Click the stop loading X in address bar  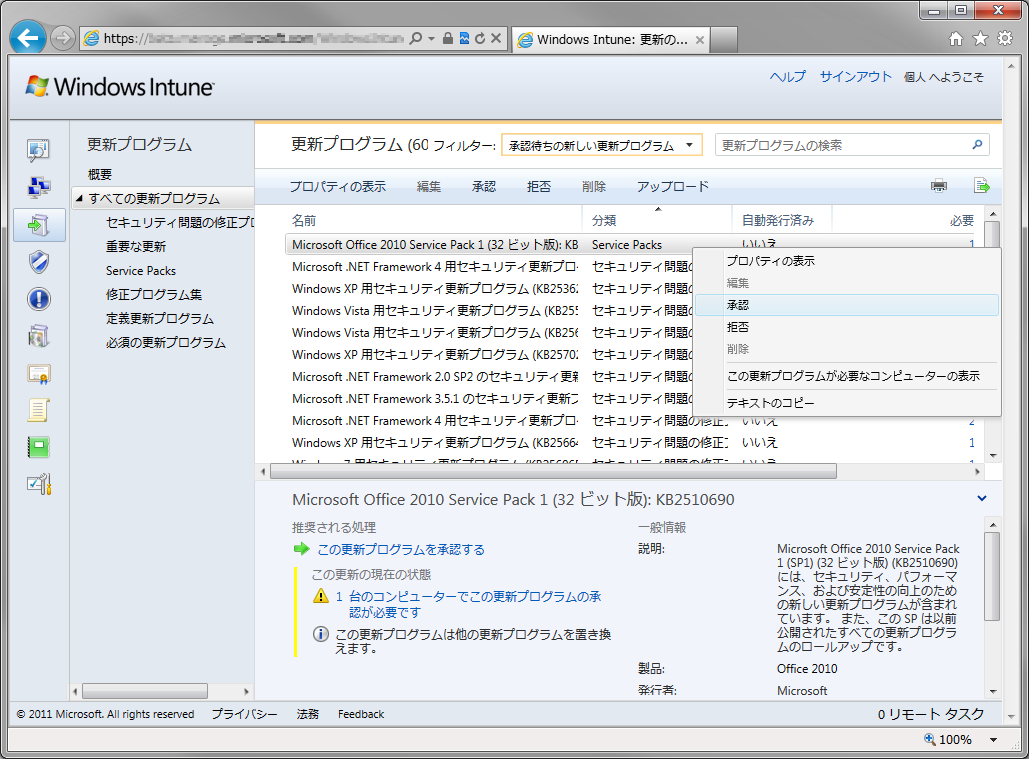click(496, 39)
